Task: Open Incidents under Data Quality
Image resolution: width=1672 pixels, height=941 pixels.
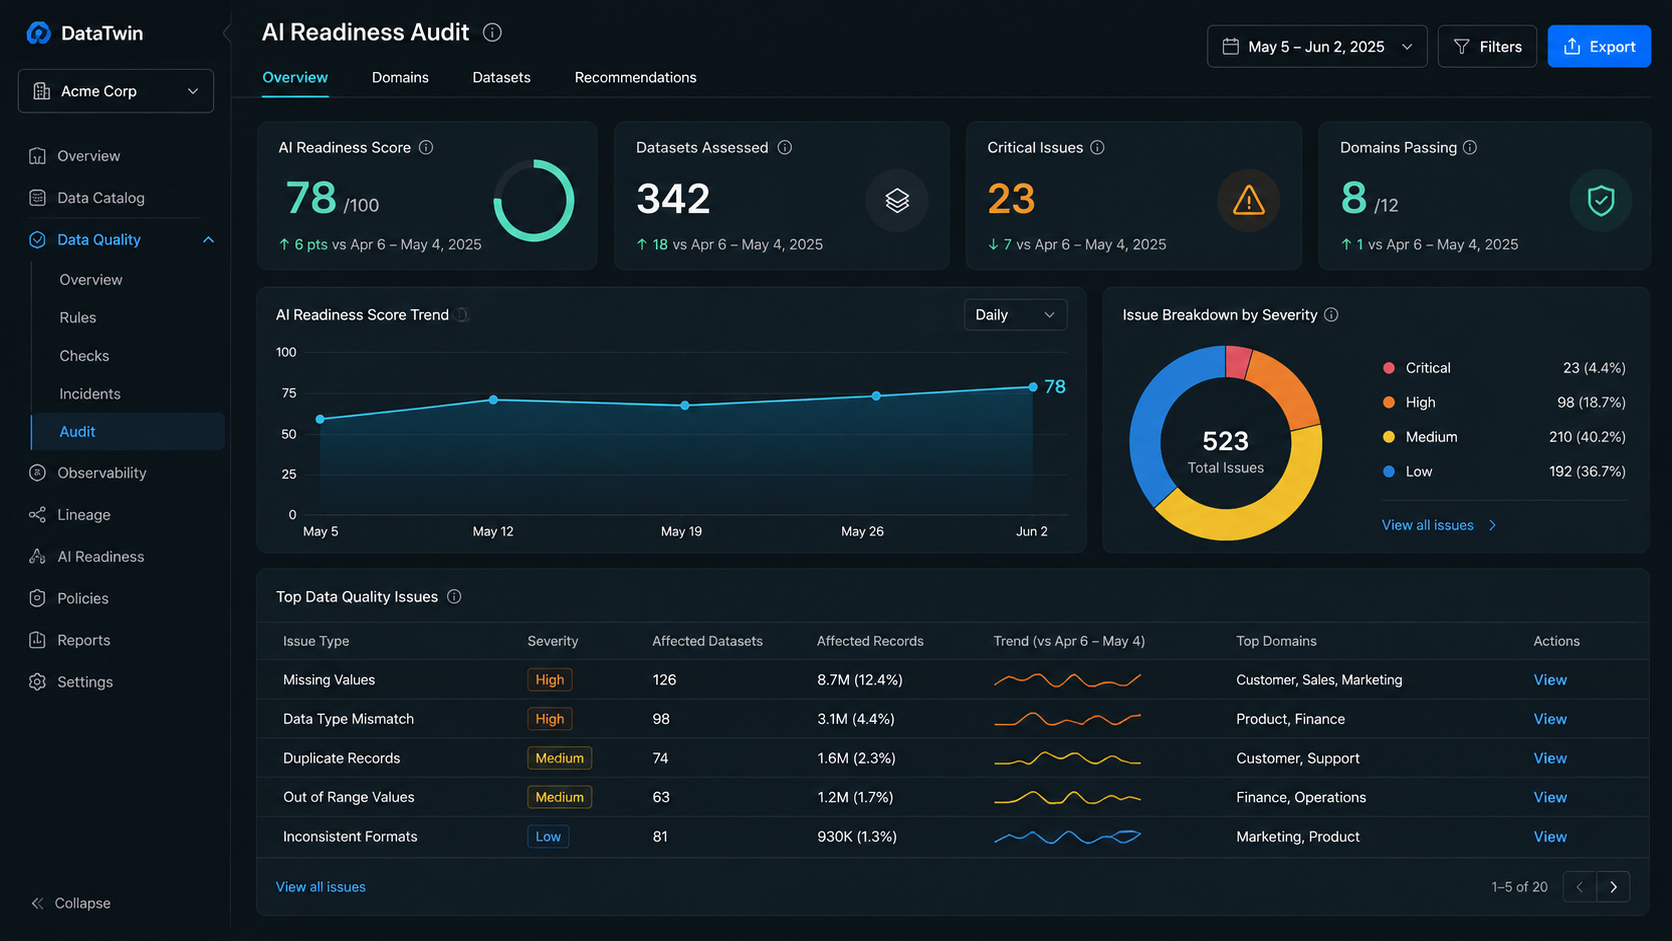Action: pyautogui.click(x=90, y=394)
